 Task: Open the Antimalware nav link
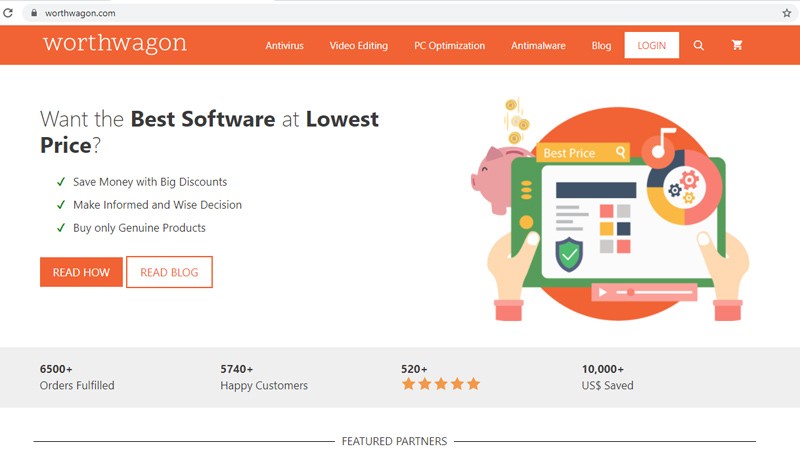point(538,46)
